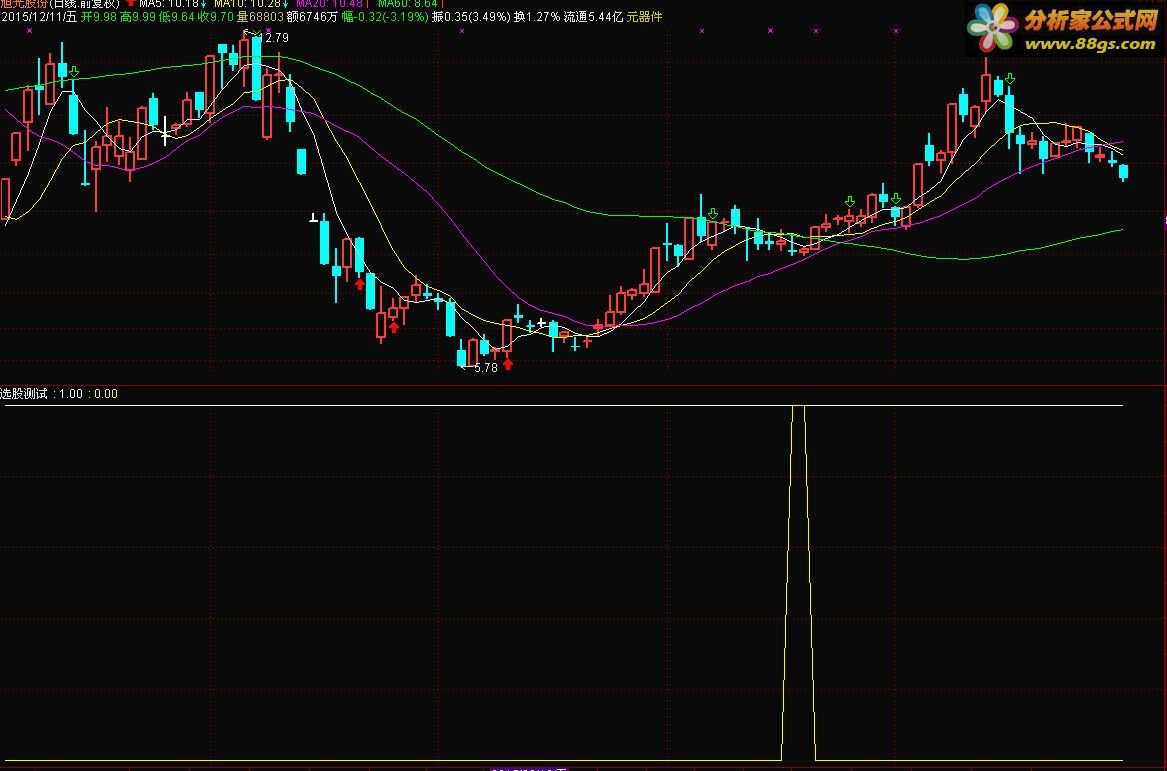Select the MA5: 10.18 indicator label
Image resolution: width=1167 pixels, height=771 pixels.
pos(169,4)
